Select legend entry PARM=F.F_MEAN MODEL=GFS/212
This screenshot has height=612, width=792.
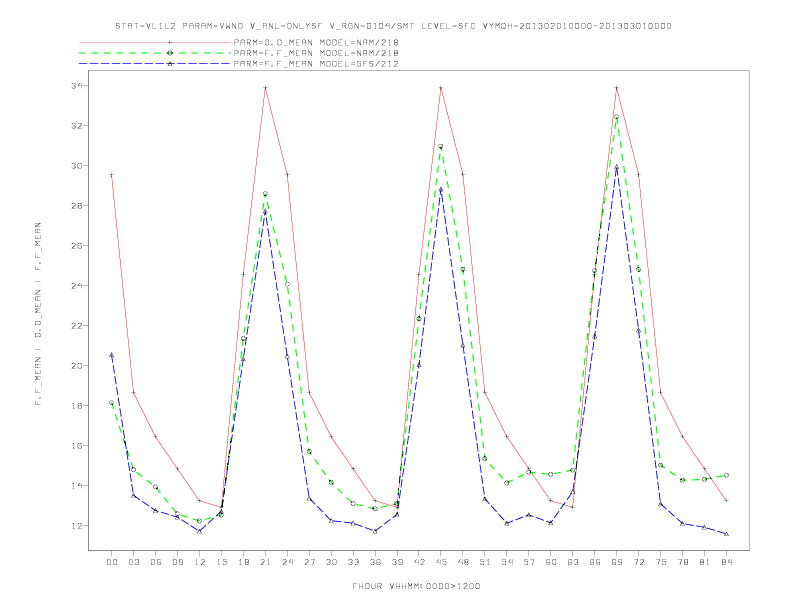316,64
